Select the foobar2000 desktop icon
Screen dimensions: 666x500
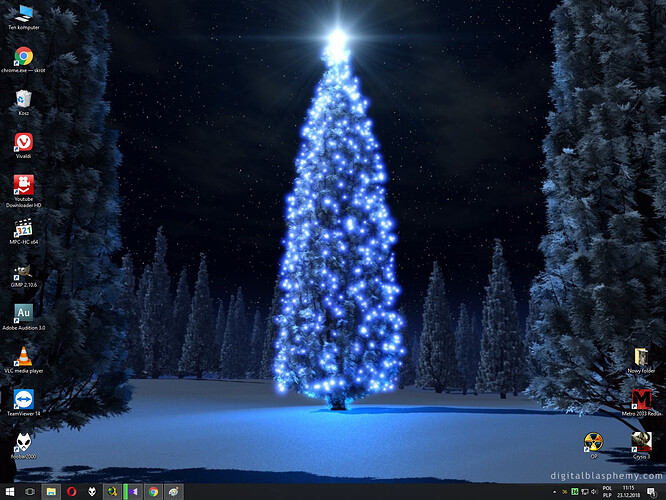[x=23, y=443]
